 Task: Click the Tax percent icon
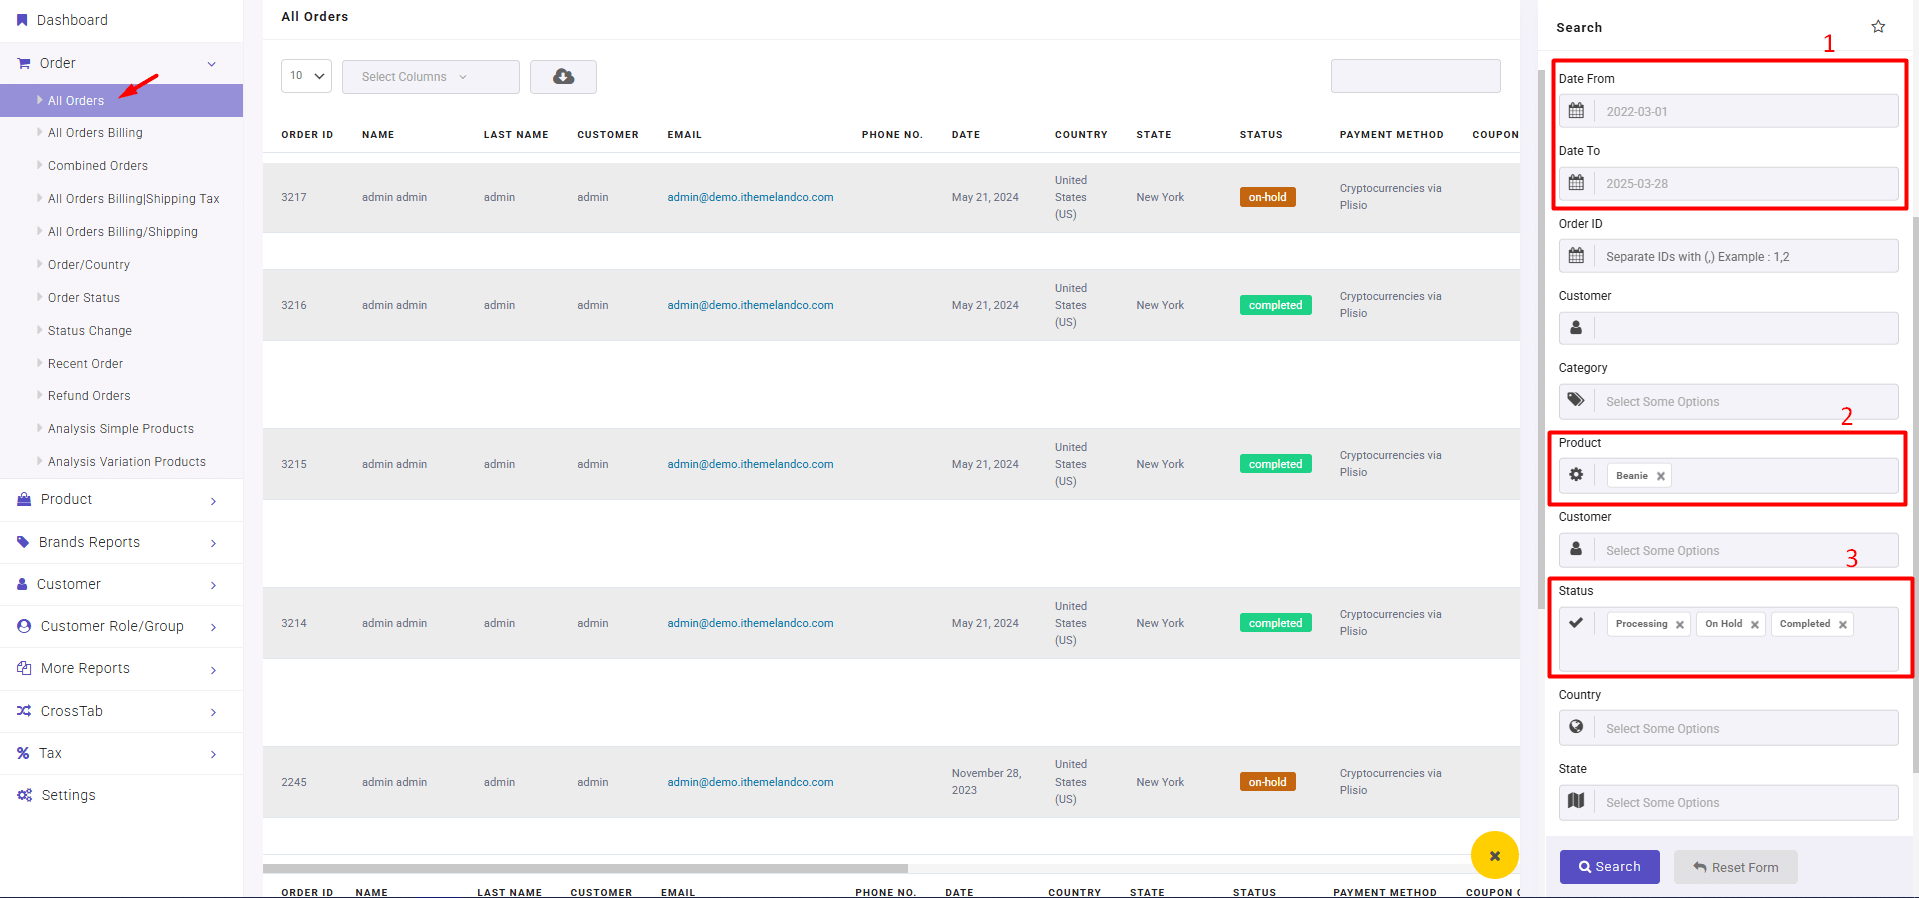[23, 753]
